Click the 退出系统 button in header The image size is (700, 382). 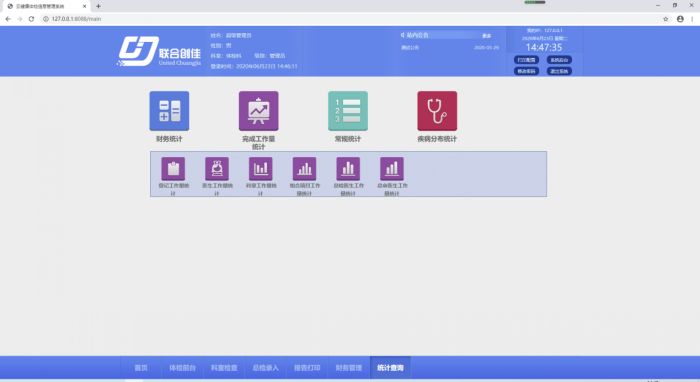click(559, 71)
